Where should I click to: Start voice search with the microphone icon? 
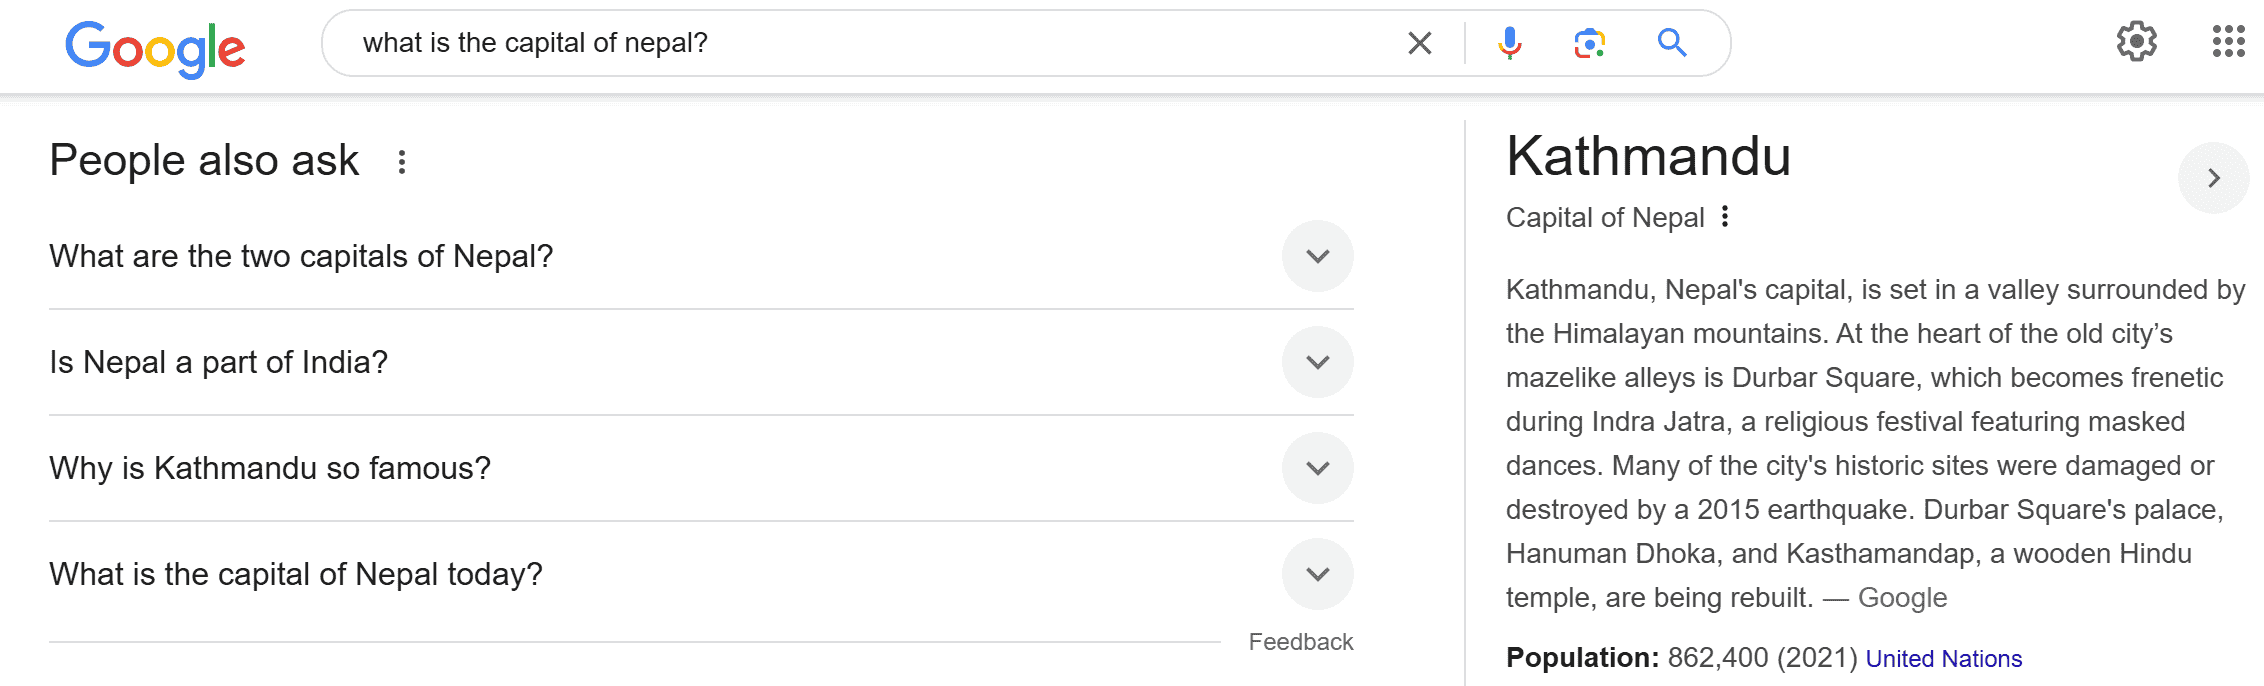[1509, 43]
